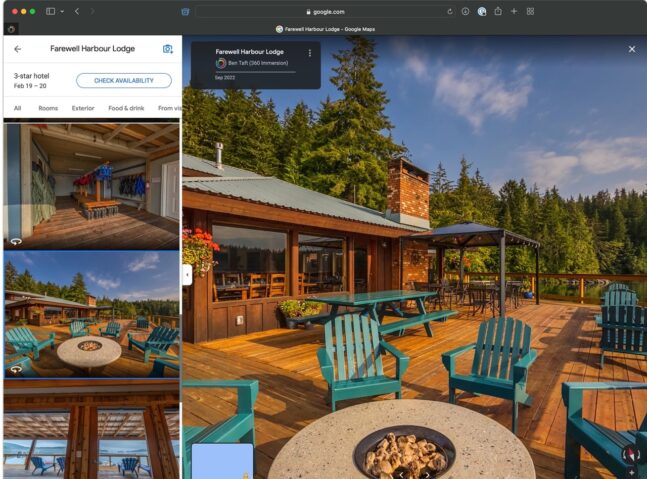647x479 pixels.
Task: Click the compass control in the photo viewer
Action: tap(631, 454)
